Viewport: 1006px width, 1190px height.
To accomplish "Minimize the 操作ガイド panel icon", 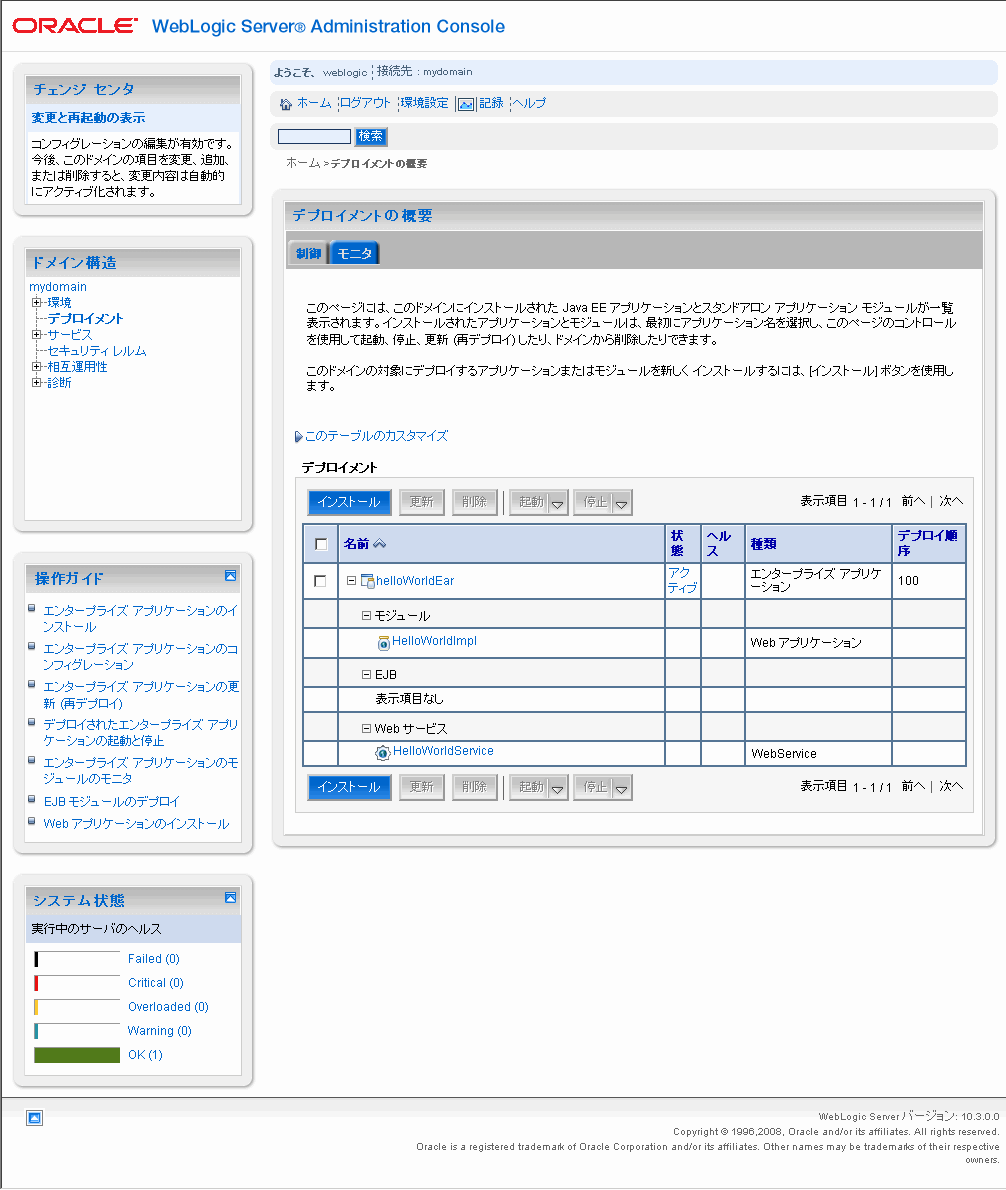I will [231, 576].
